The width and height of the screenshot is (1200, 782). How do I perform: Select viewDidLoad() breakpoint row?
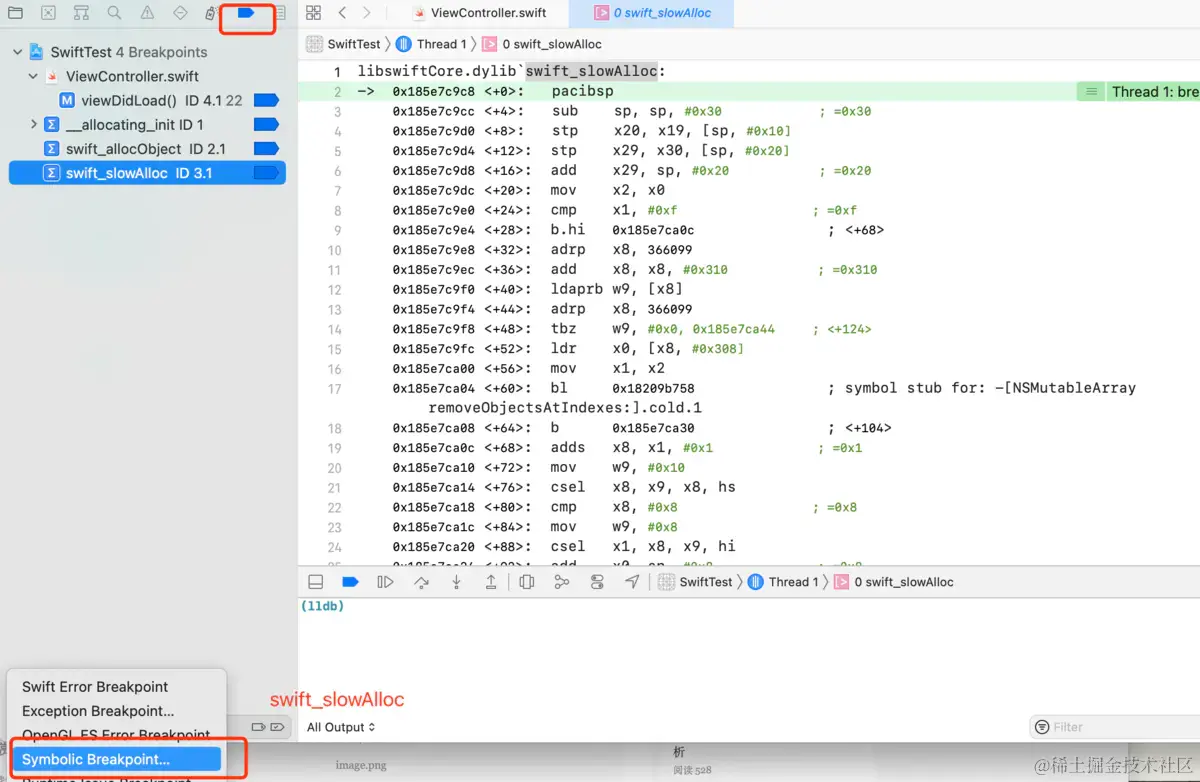pos(147,100)
